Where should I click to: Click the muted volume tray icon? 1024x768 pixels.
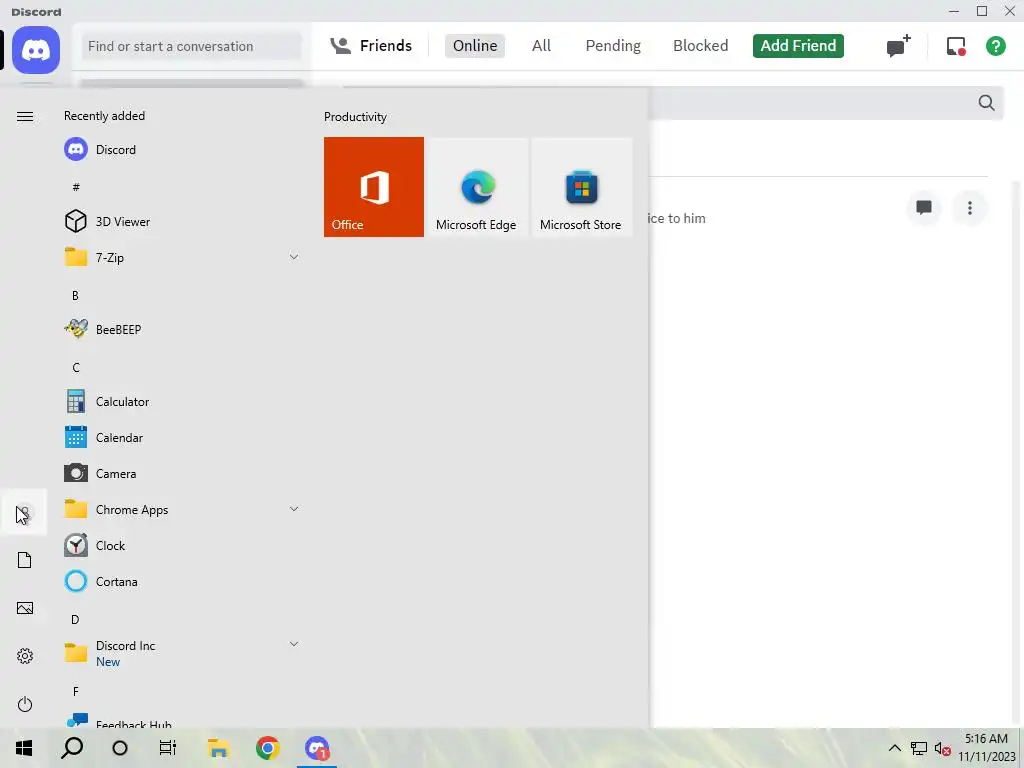tap(942, 748)
